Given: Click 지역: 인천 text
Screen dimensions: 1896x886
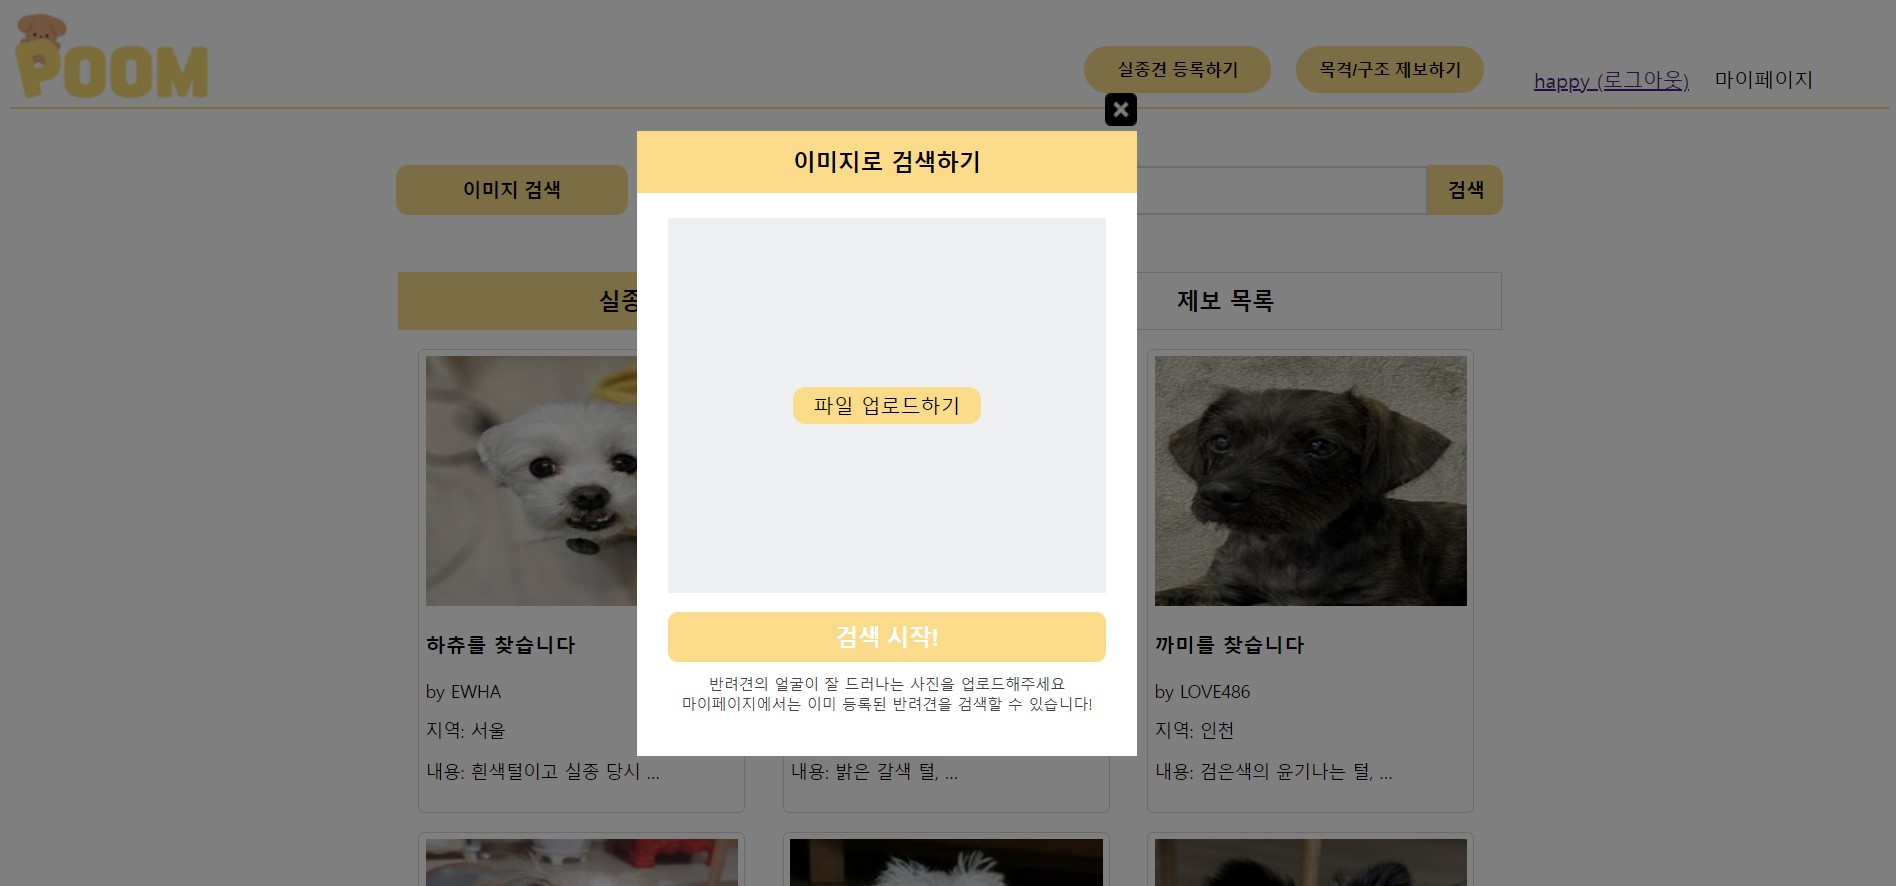Looking at the screenshot, I should coord(1195,731).
